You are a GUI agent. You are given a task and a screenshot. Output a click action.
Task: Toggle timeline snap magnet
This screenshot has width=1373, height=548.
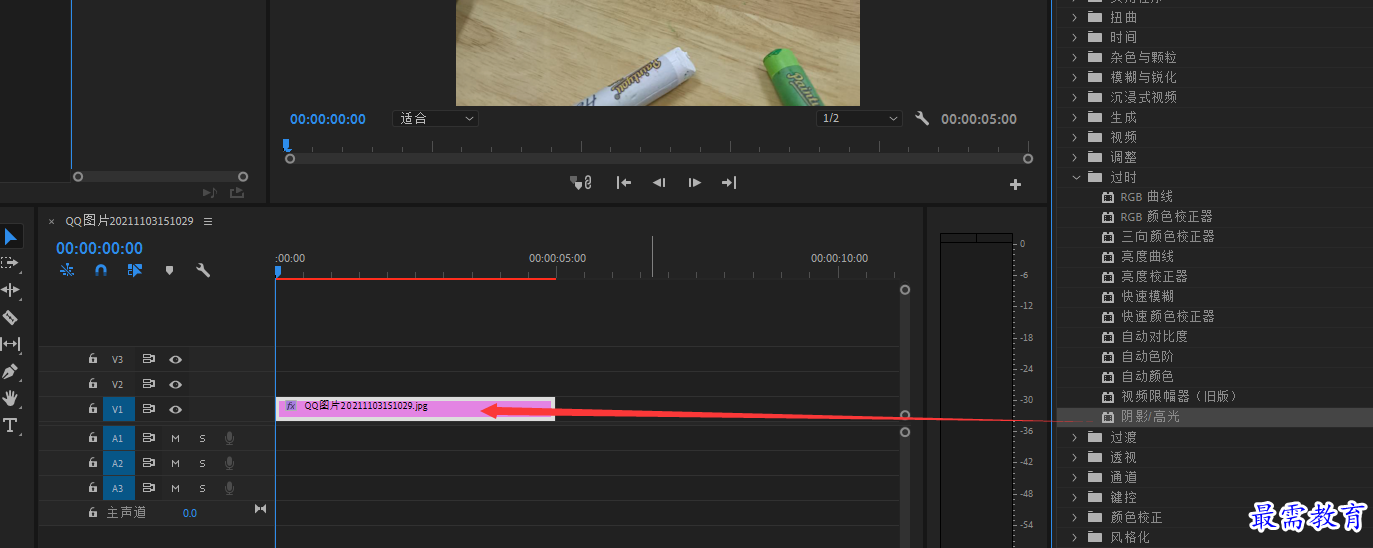click(x=101, y=270)
